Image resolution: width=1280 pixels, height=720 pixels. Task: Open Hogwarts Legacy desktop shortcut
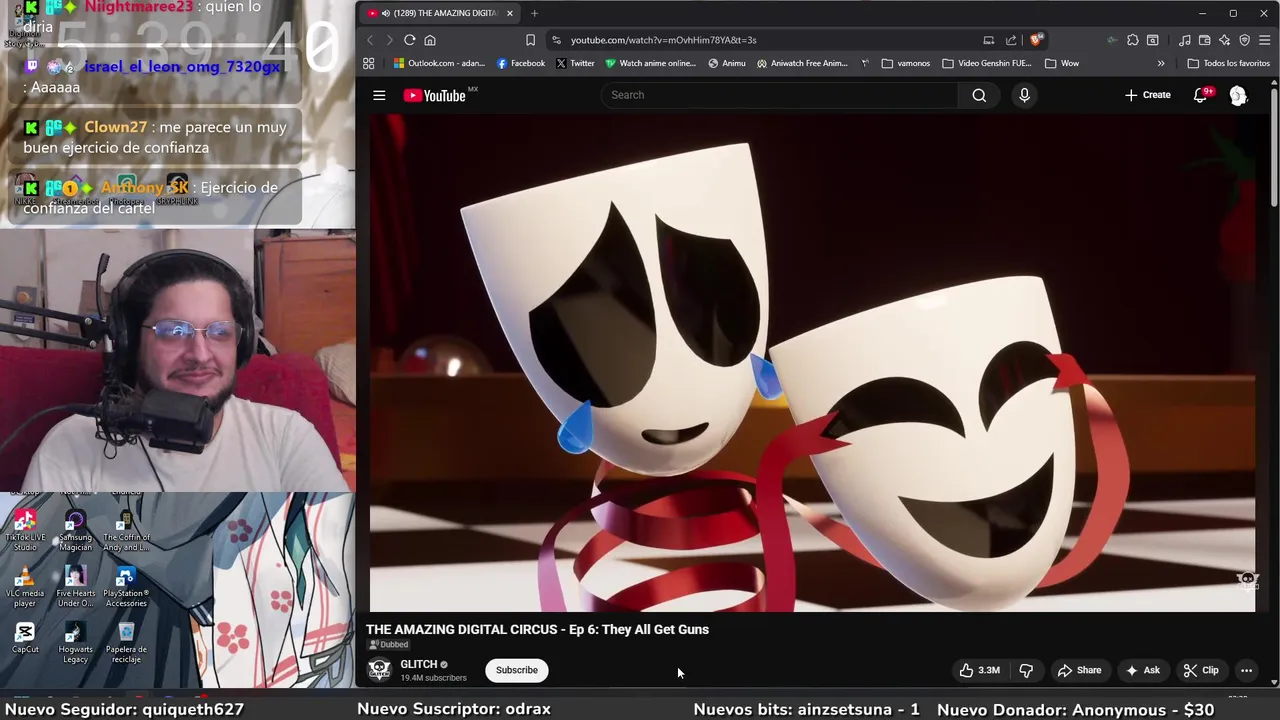pyautogui.click(x=75, y=643)
